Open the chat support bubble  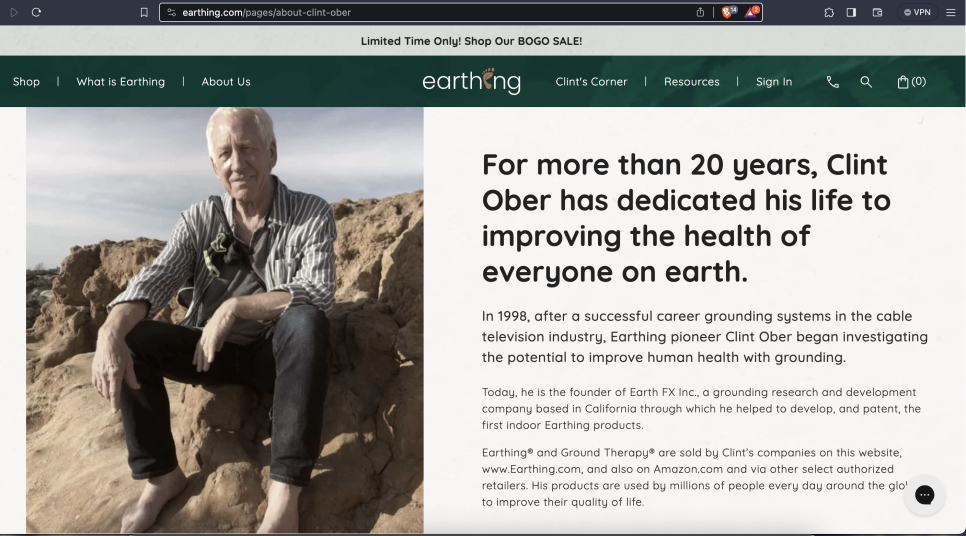(924, 495)
